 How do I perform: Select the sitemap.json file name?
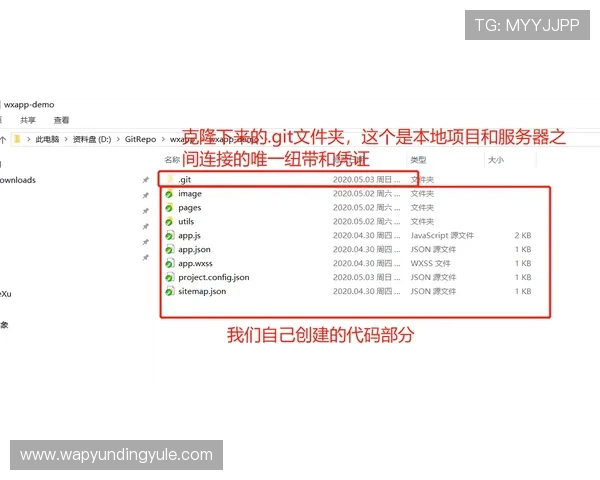coord(202,291)
